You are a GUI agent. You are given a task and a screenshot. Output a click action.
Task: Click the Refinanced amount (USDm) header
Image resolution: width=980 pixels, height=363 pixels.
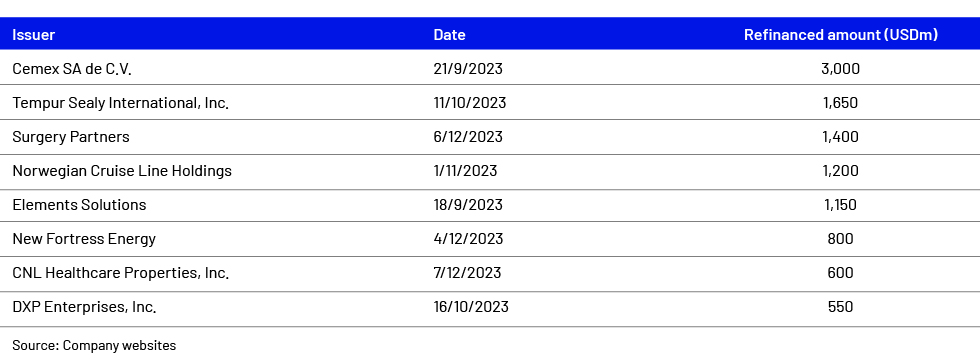pos(841,35)
